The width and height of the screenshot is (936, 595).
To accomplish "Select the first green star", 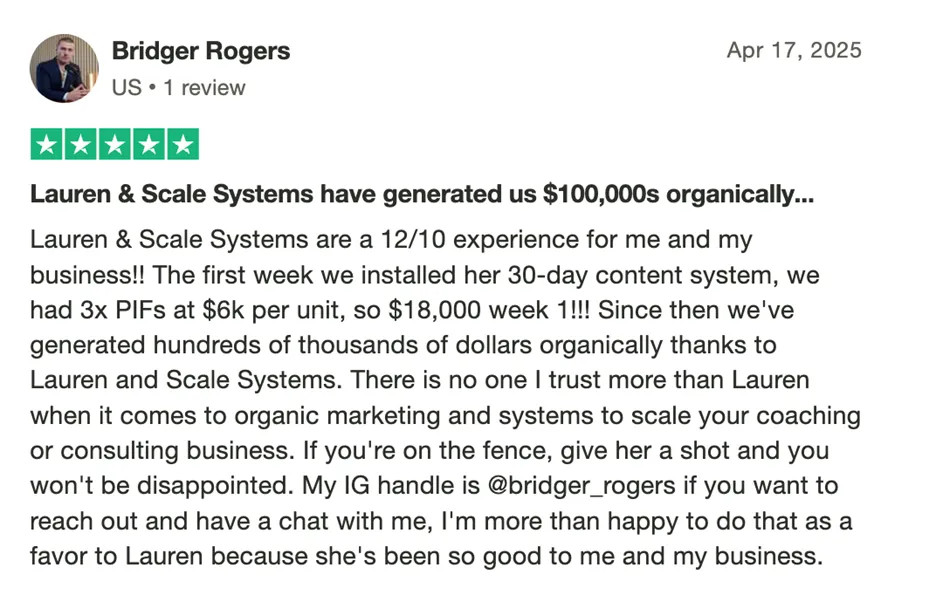I will [x=47, y=144].
